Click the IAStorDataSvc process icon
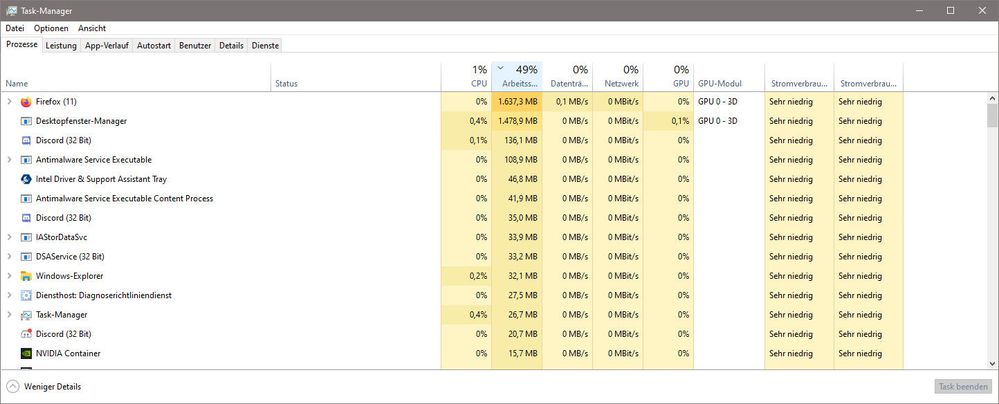This screenshot has height=404, width=999. tap(26, 237)
